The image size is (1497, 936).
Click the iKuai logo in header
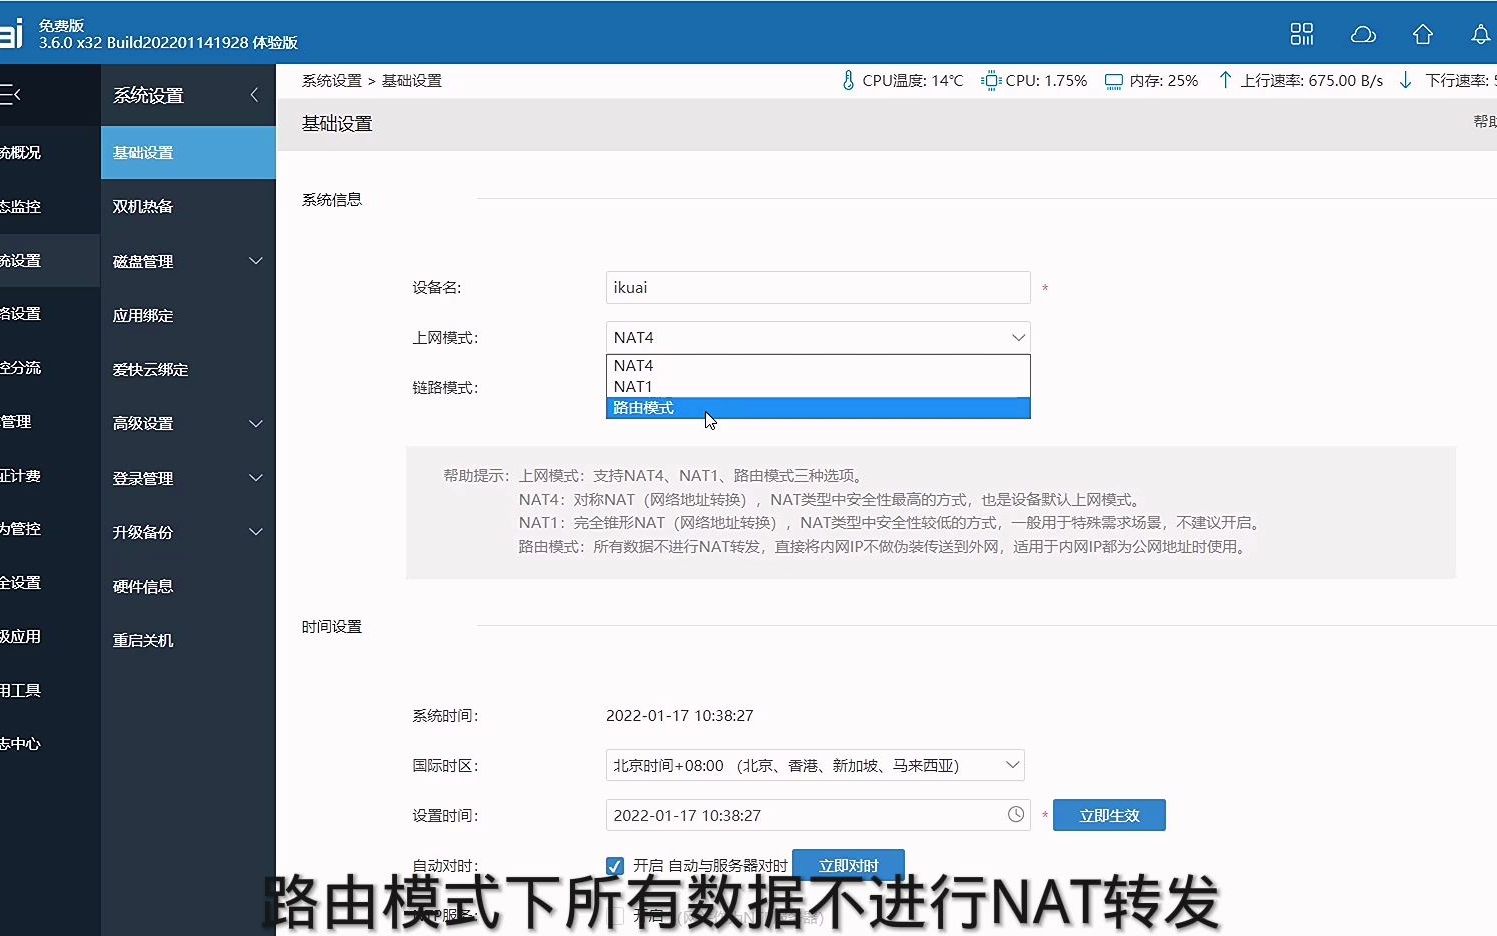[11, 33]
